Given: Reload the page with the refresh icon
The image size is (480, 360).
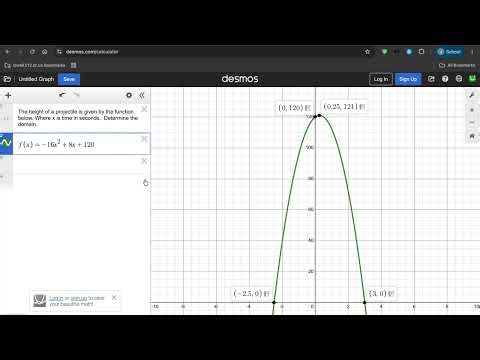Looking at the screenshot, I should pos(32,52).
